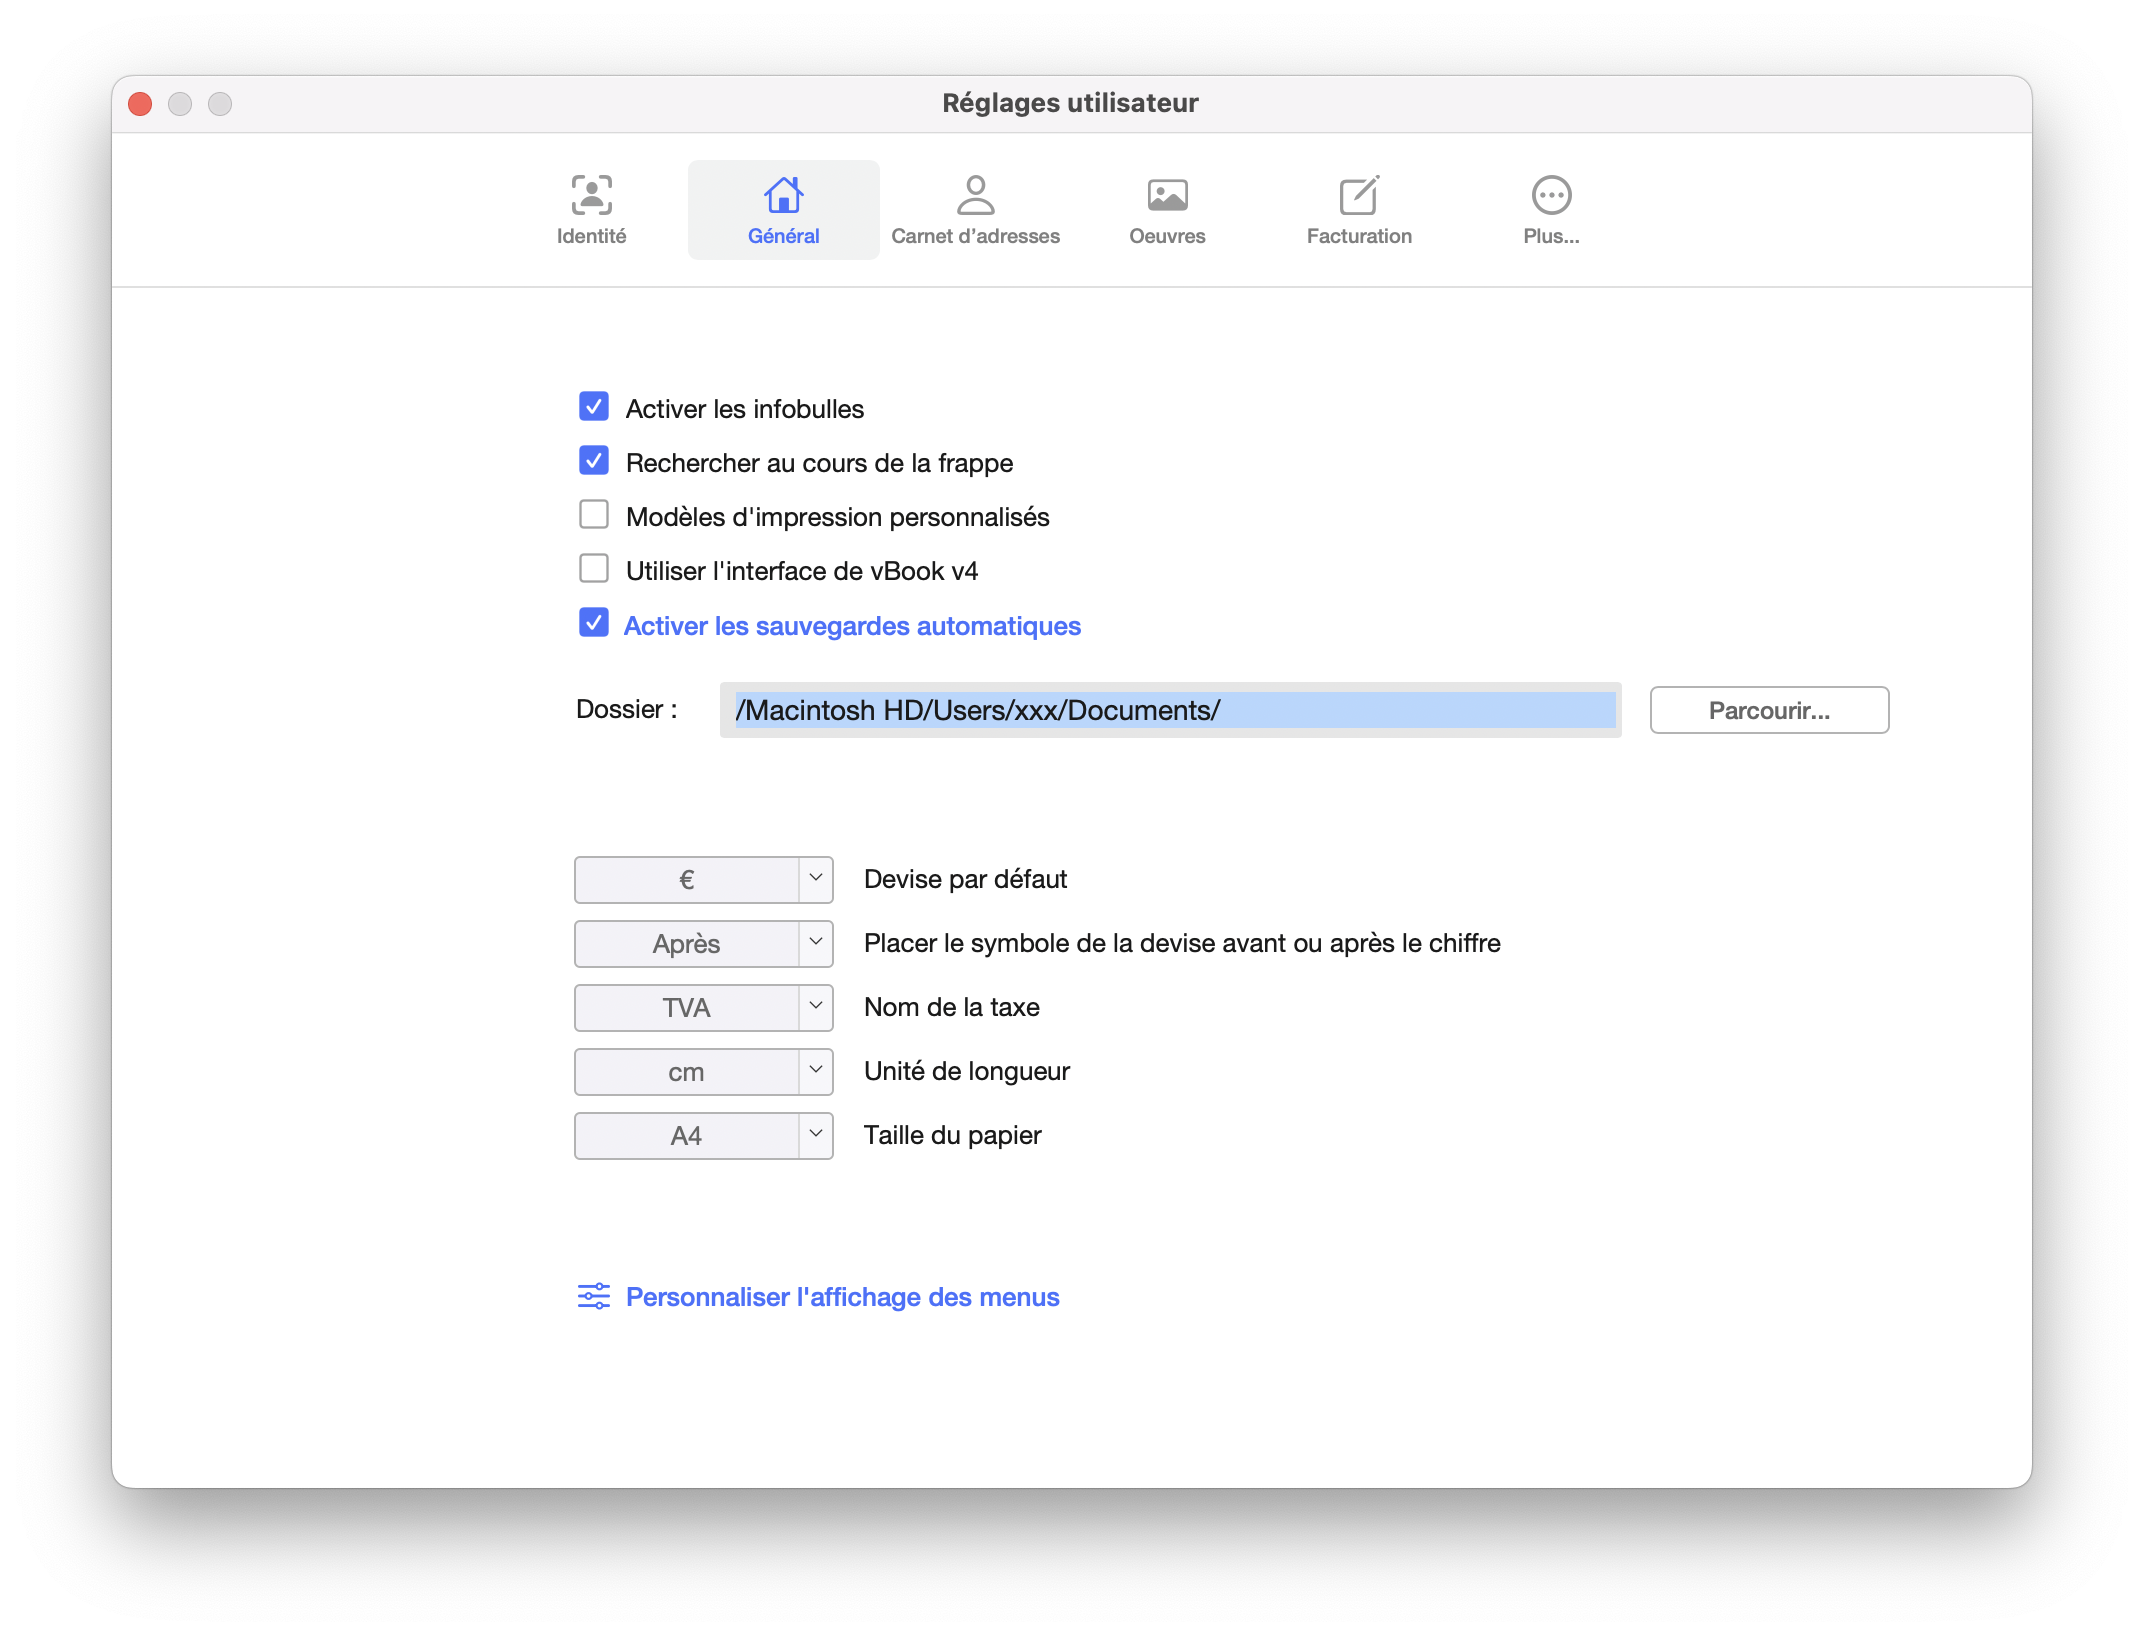The height and width of the screenshot is (1636, 2144).
Task: Click the Plus... ellipsis icon
Action: click(1551, 195)
